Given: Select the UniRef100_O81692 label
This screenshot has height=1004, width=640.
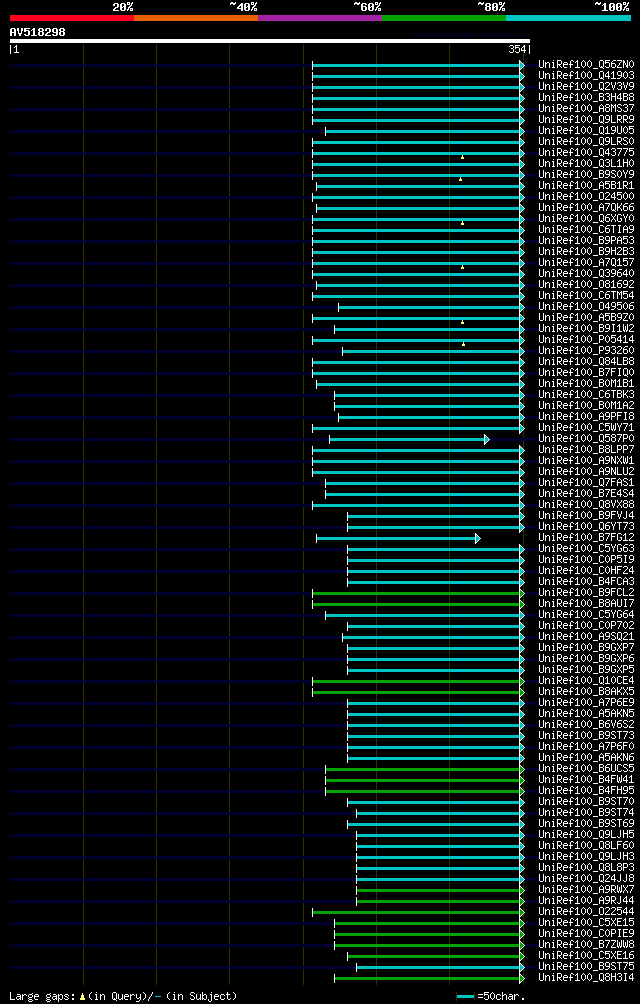Looking at the screenshot, I should coord(586,284).
